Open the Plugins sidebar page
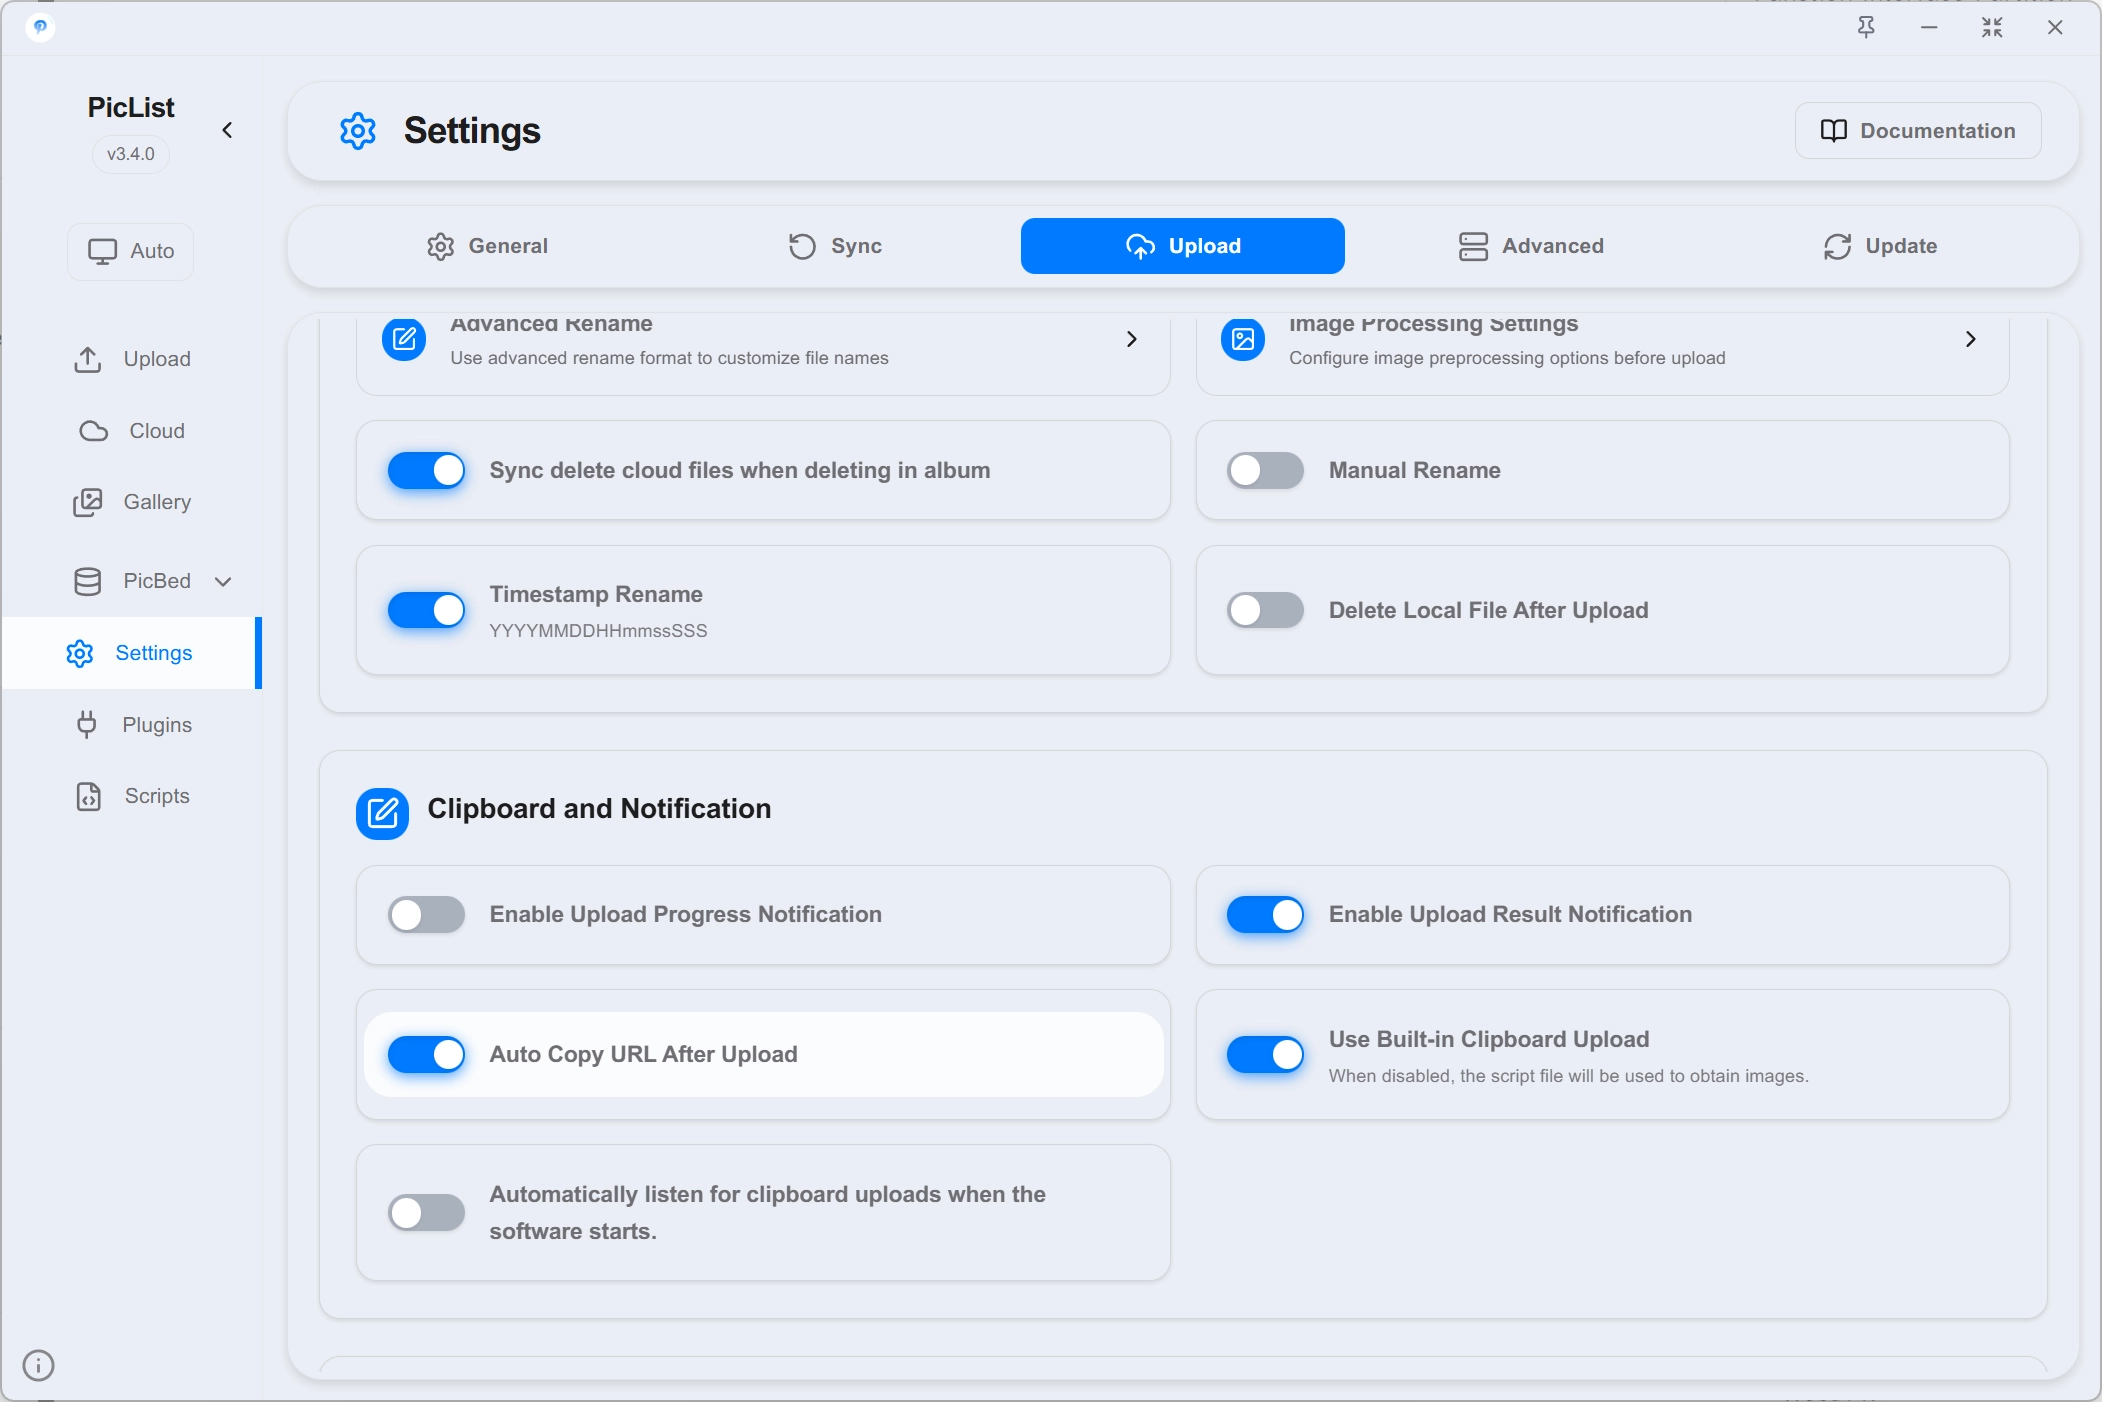The height and width of the screenshot is (1402, 2102). click(x=132, y=725)
